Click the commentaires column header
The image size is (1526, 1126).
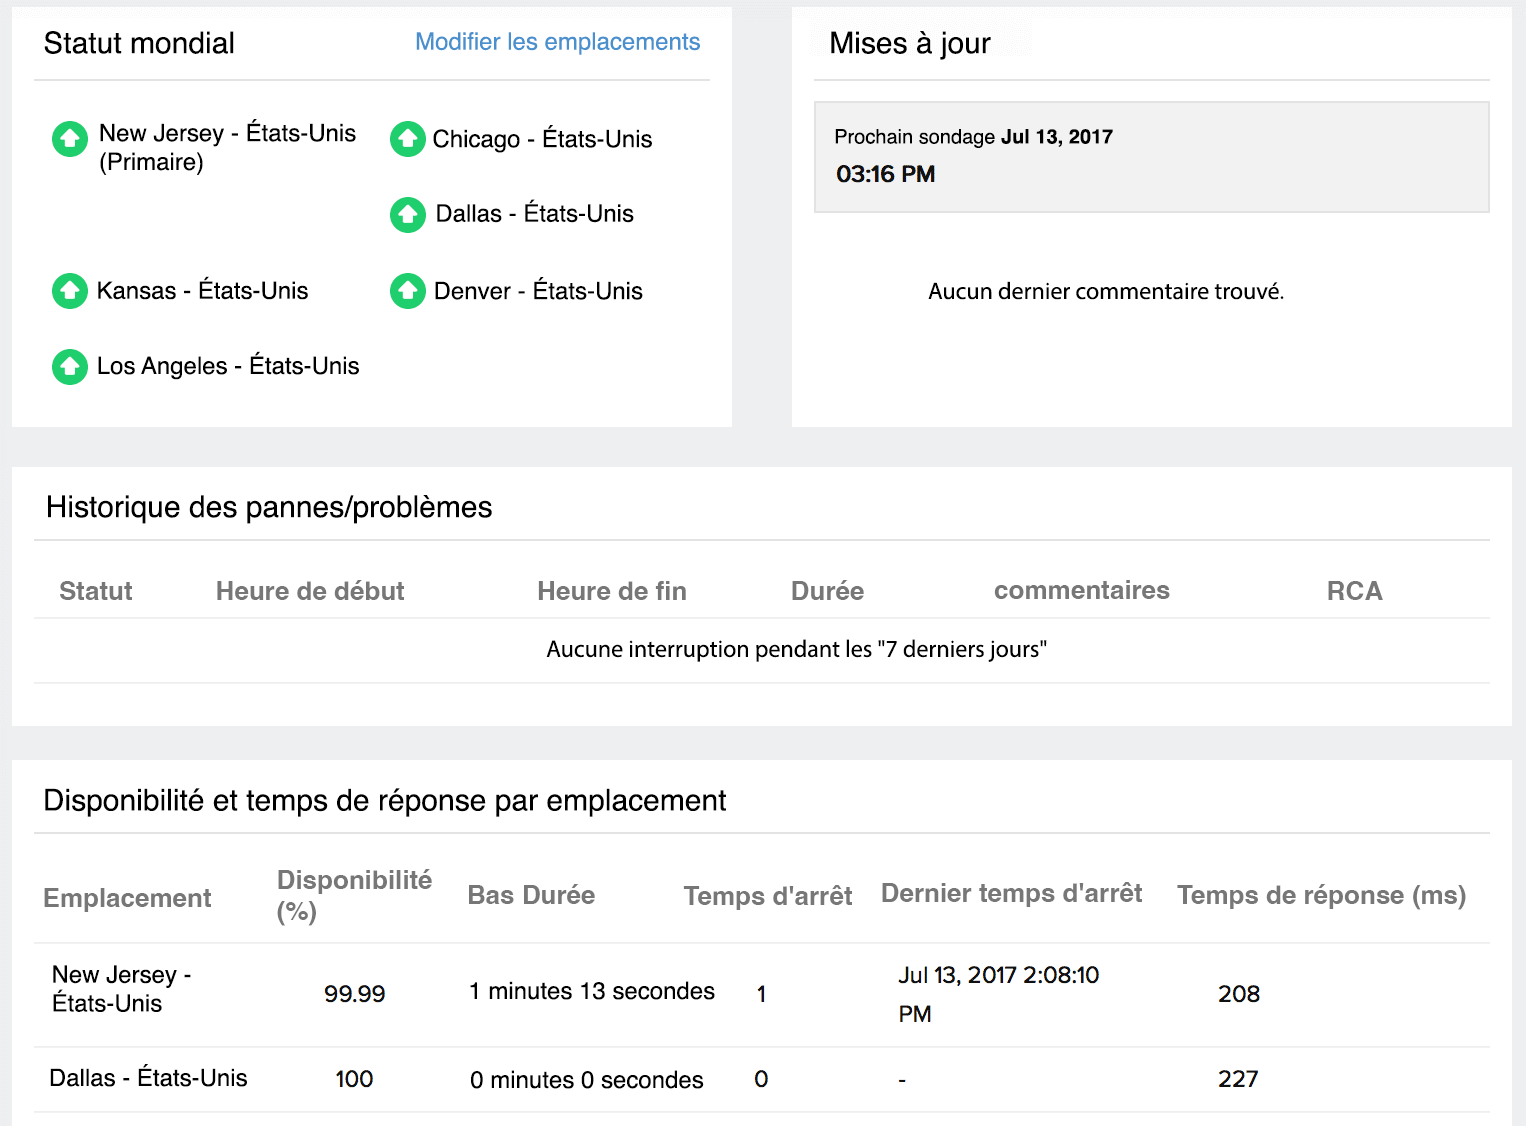[x=1081, y=590]
